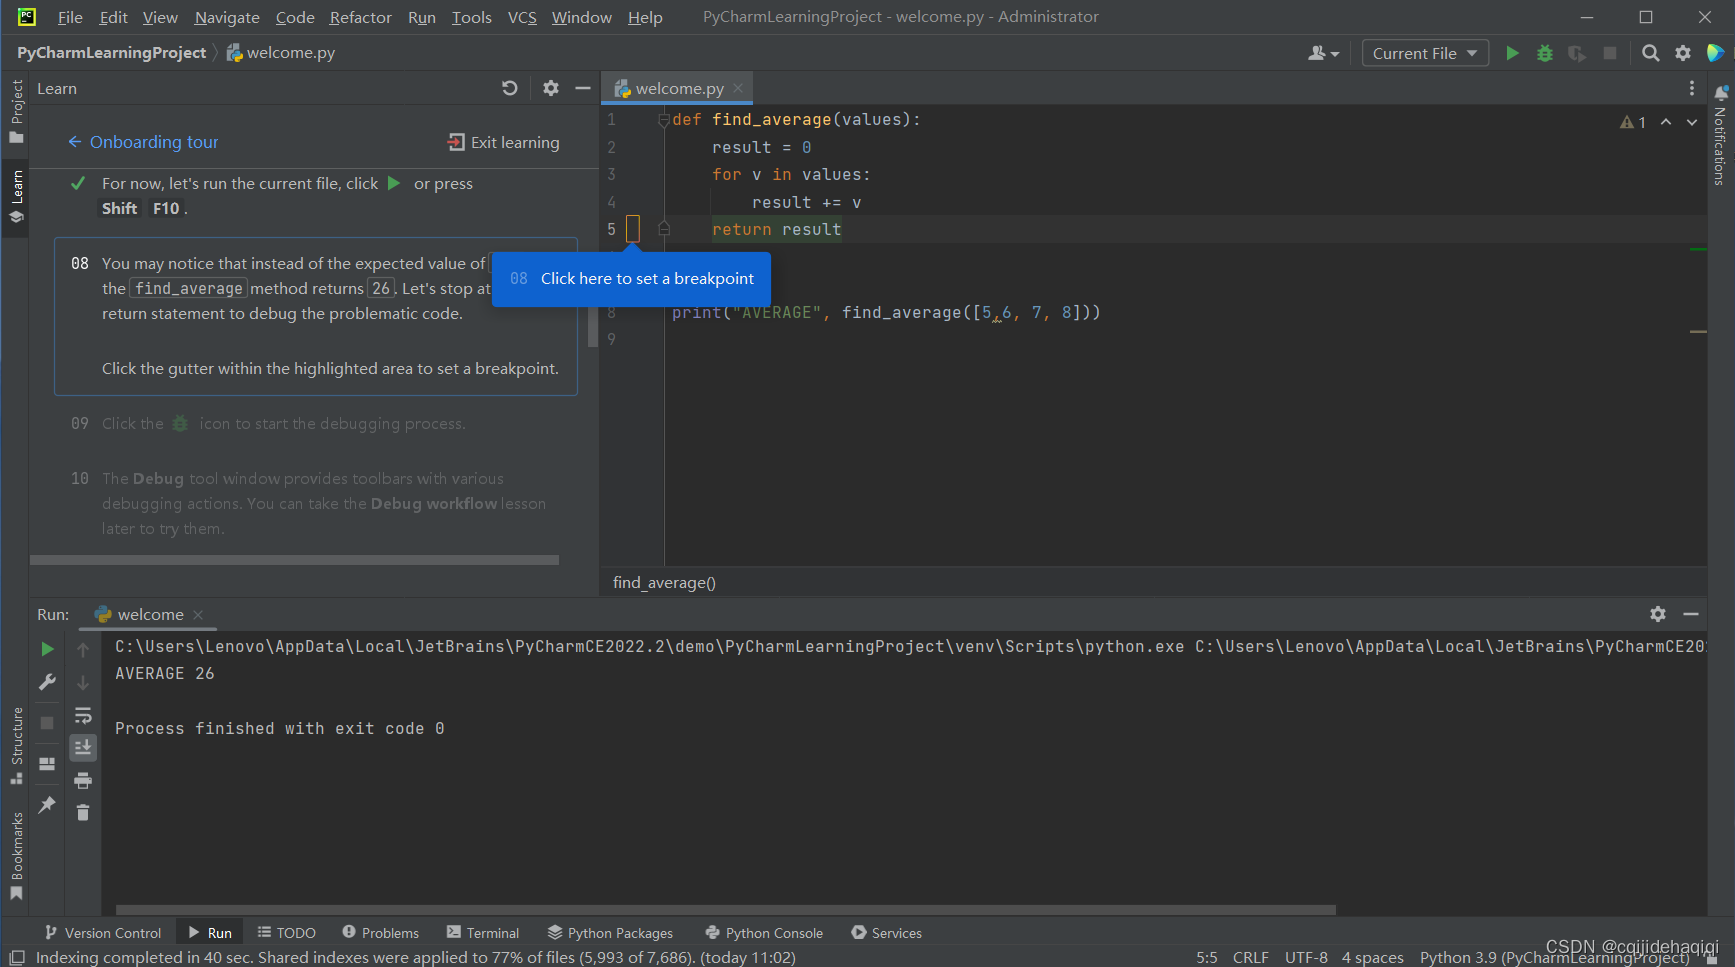
Task: Toggle soft-wrap in the Run console
Action: coord(83,715)
